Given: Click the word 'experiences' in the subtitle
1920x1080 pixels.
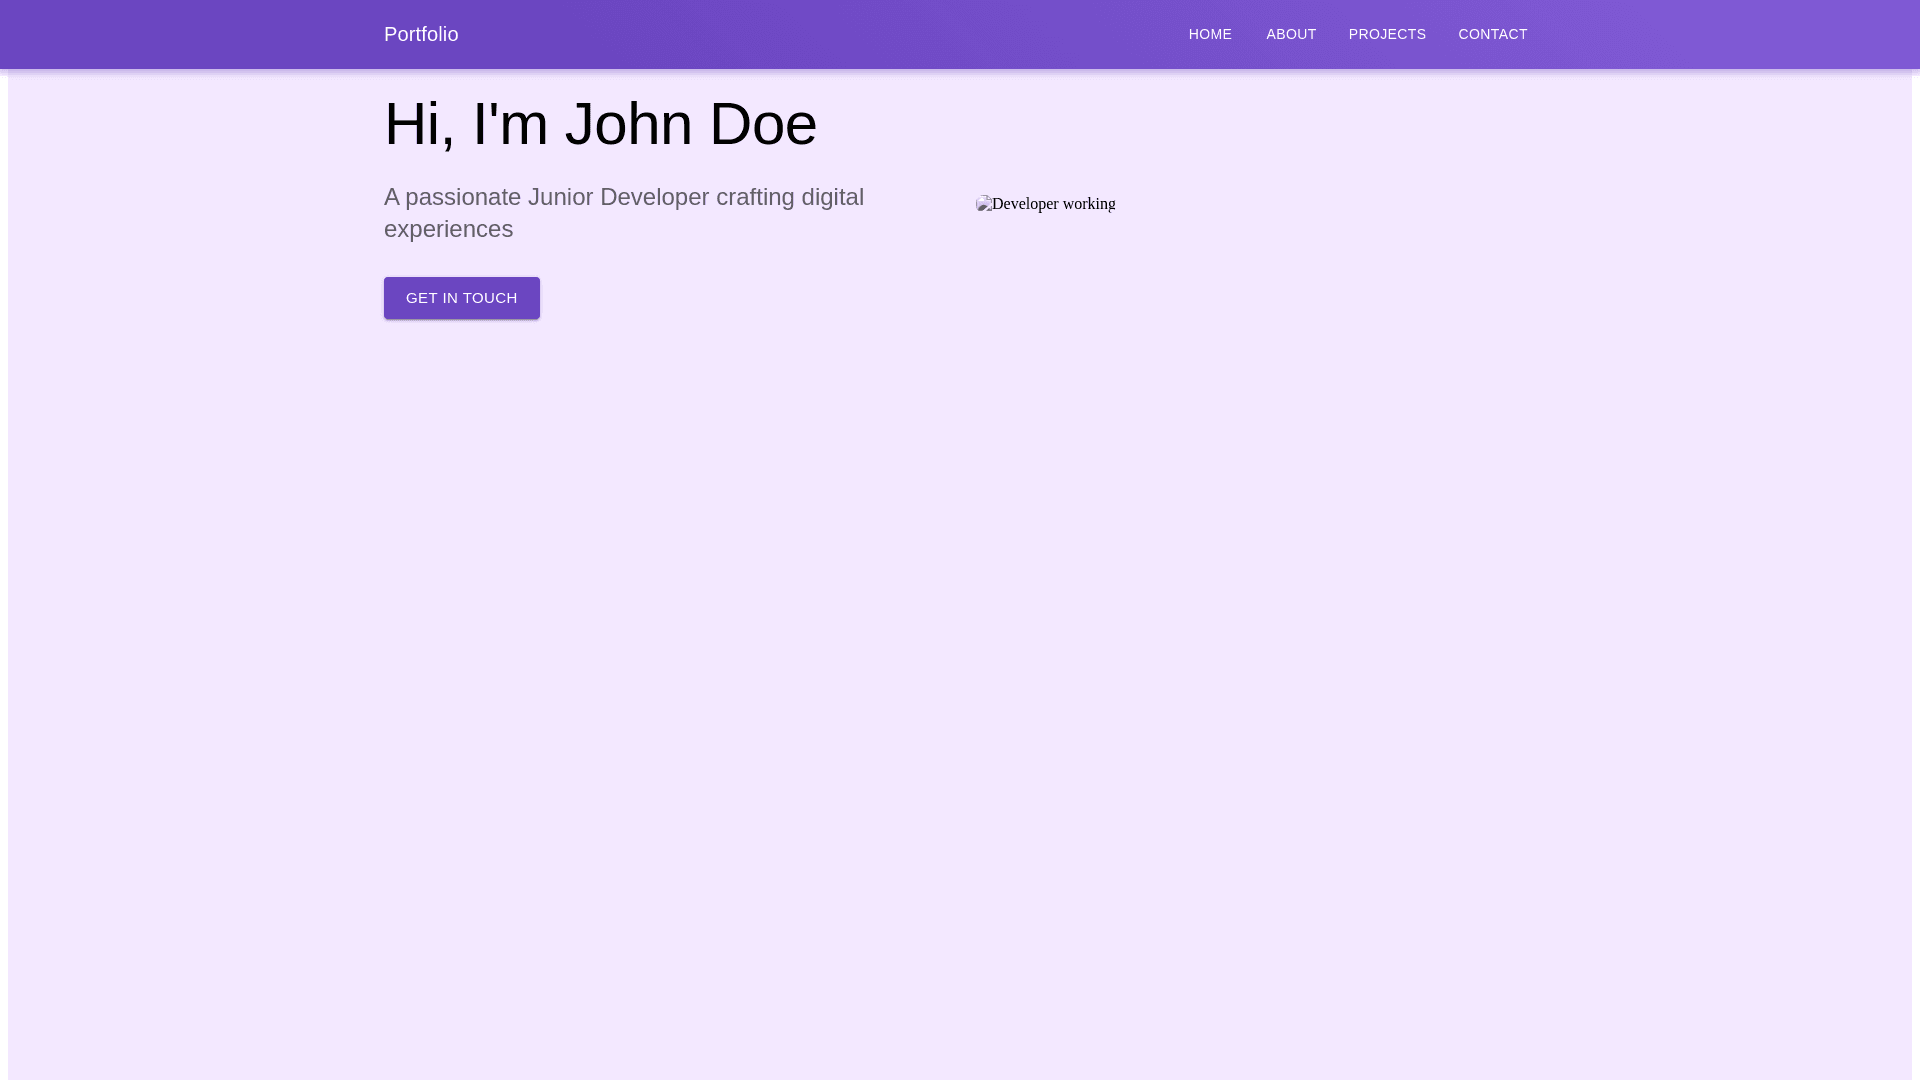Looking at the screenshot, I should (x=448, y=229).
